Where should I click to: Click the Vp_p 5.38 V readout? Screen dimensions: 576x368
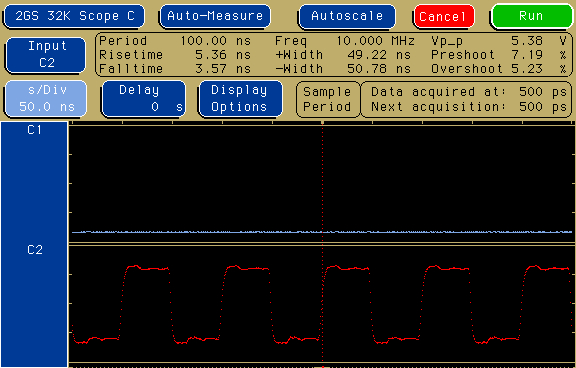(x=499, y=40)
